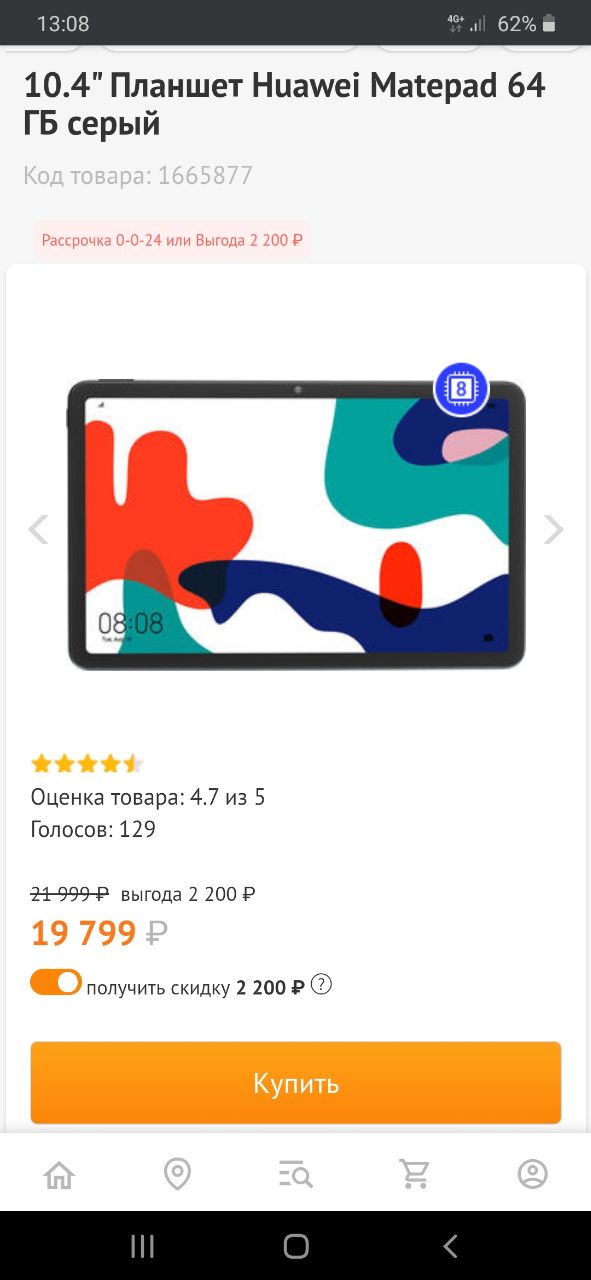Click the orange Купить button
This screenshot has height=1280, width=591.
pyautogui.click(x=296, y=1083)
